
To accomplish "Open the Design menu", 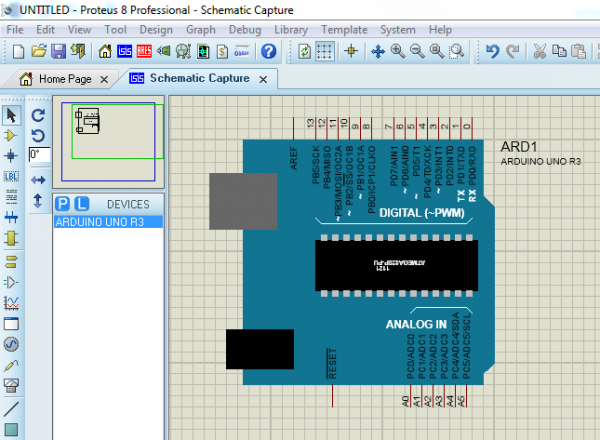I will point(155,30).
